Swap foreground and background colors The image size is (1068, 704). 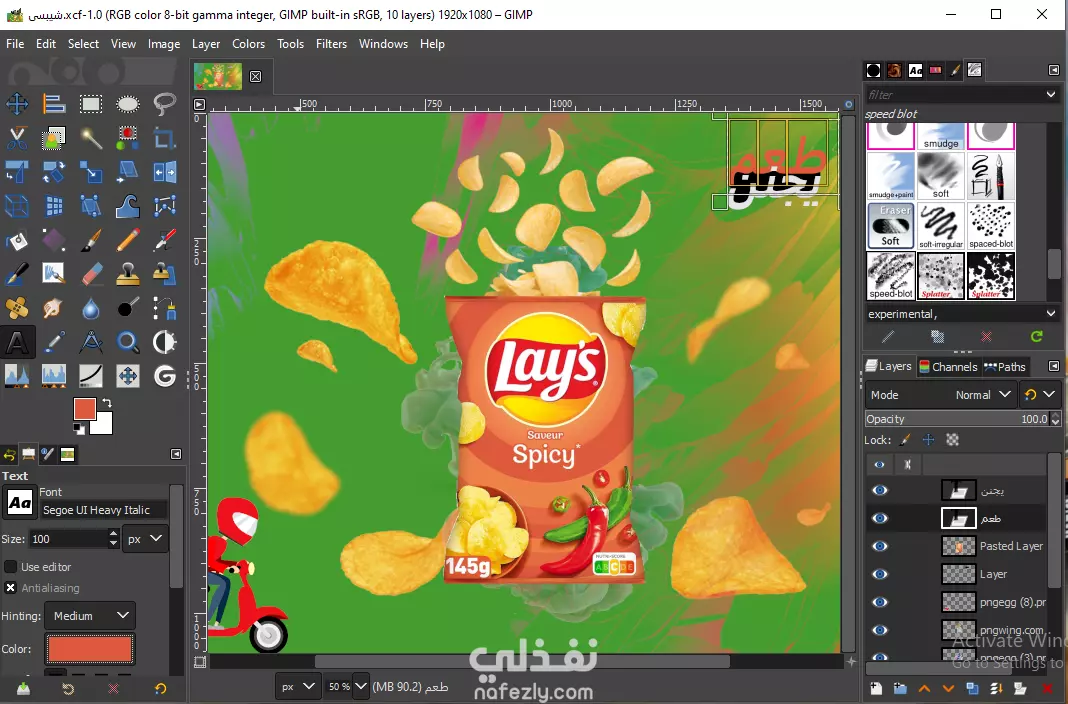click(107, 404)
